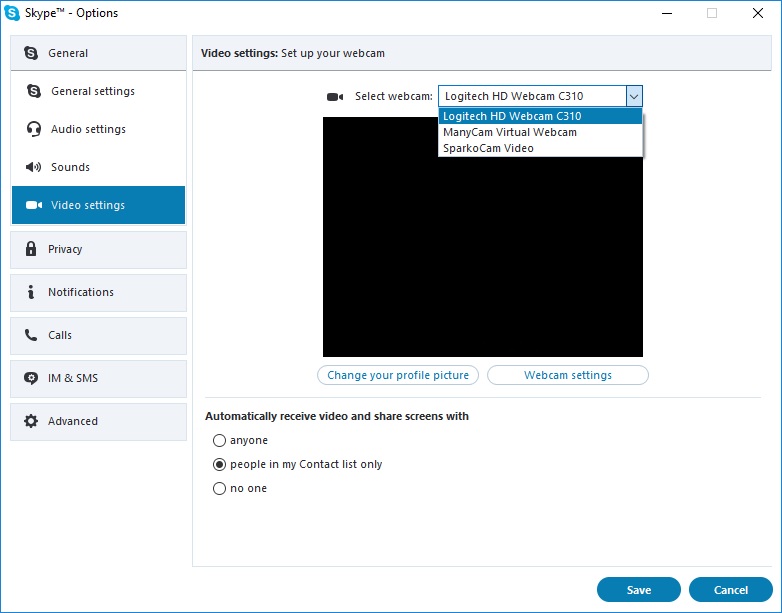Open the General section tab
The image size is (782, 613).
coord(98,53)
